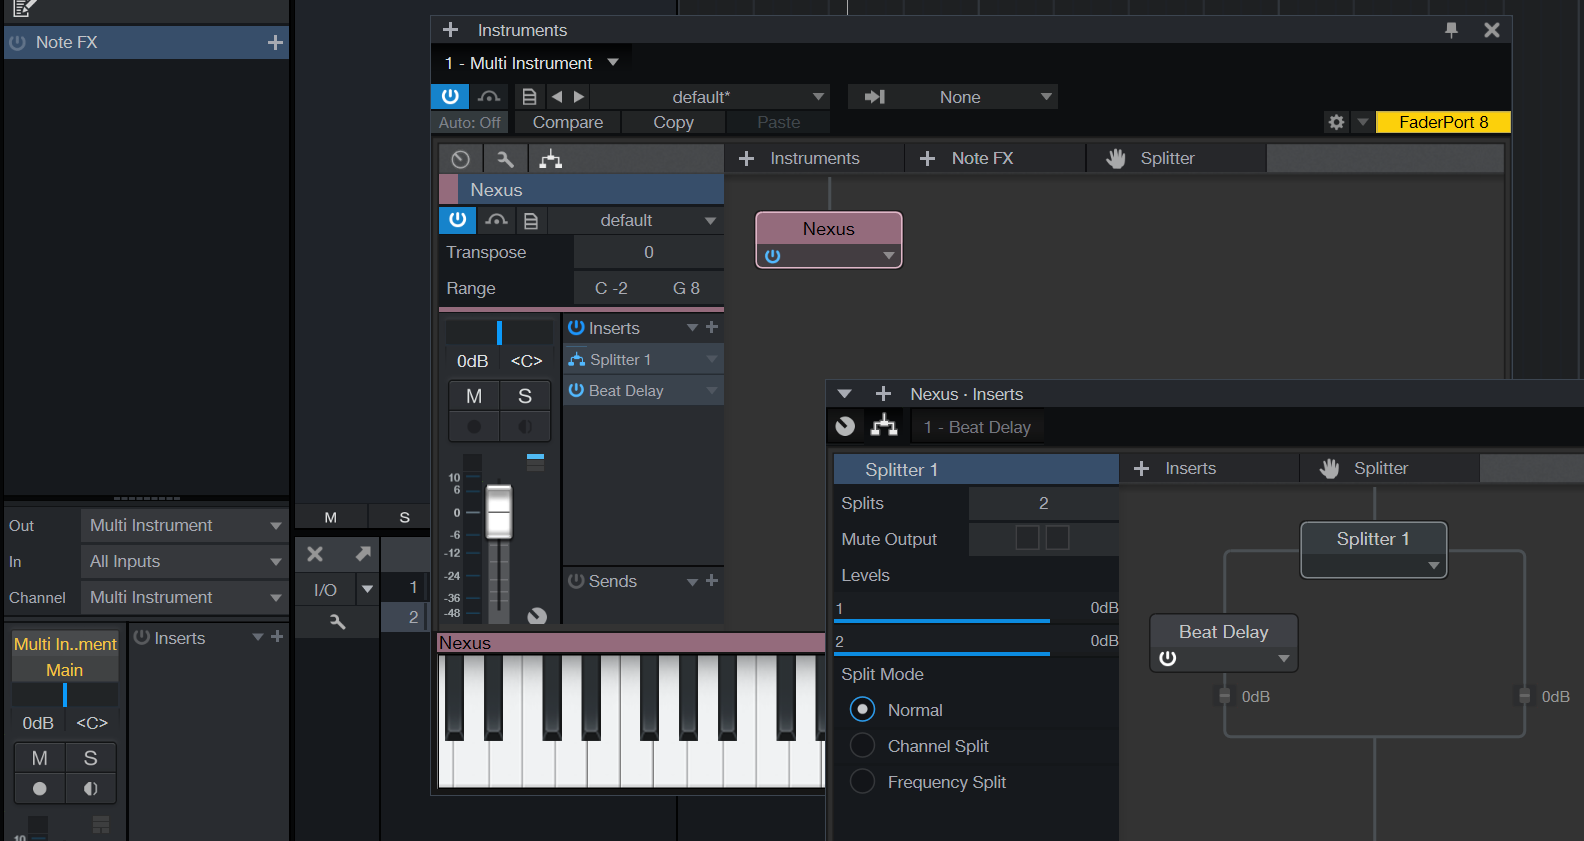Screen dimensions: 1584x841
Task: Open the gear settings icon near FaderPort 8
Action: (x=1337, y=122)
